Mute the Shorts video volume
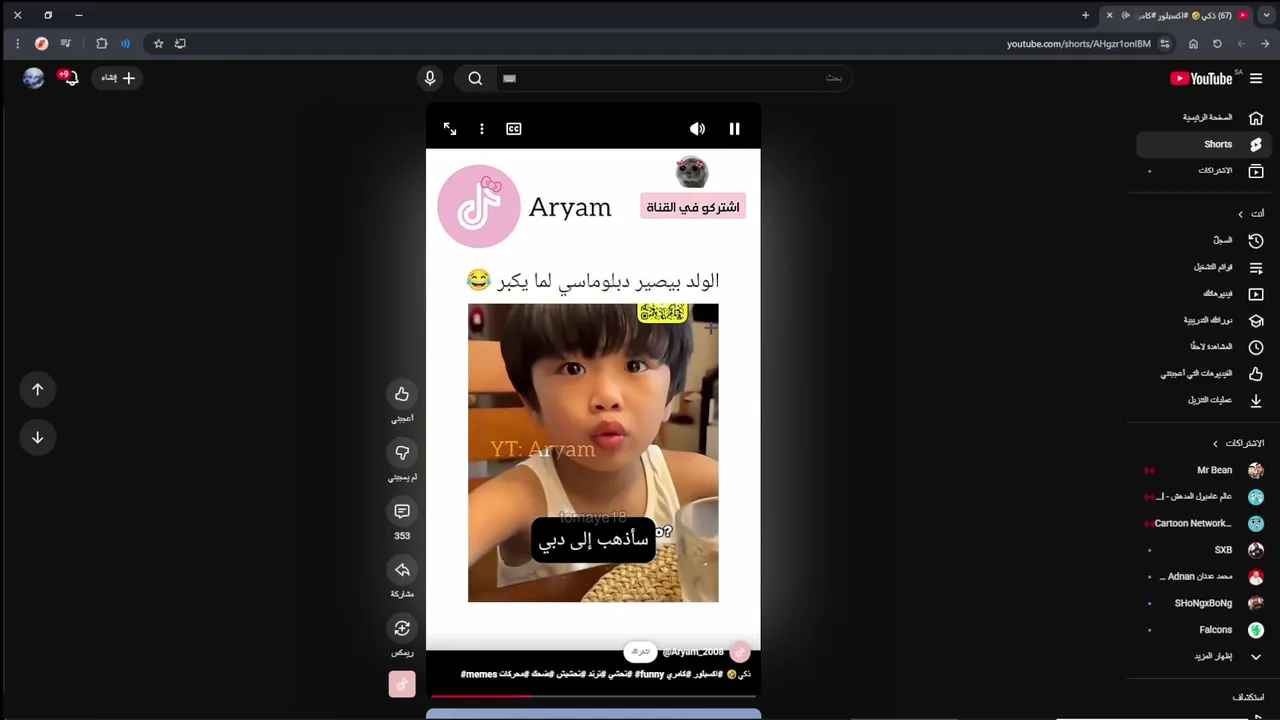Screen dimensions: 1280x720 (697, 129)
